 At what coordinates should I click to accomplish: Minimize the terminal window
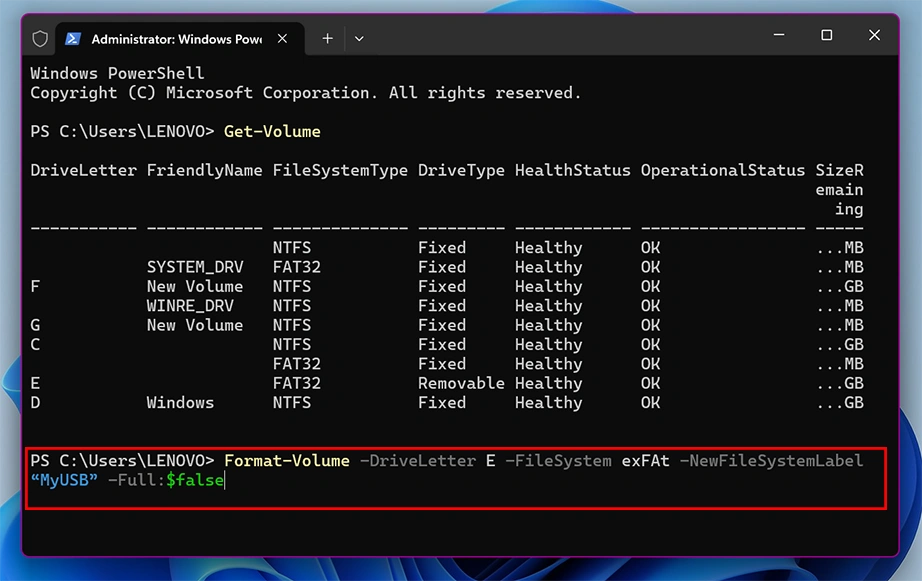pyautogui.click(x=779, y=35)
